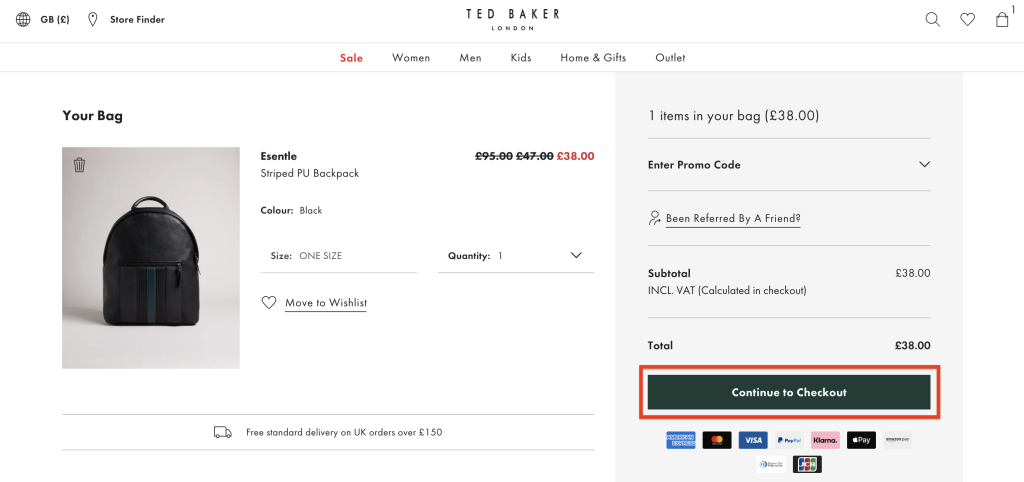This screenshot has width=1024, height=482.
Task: Click the heart icon beside Move to Wishlist
Action: coord(268,302)
